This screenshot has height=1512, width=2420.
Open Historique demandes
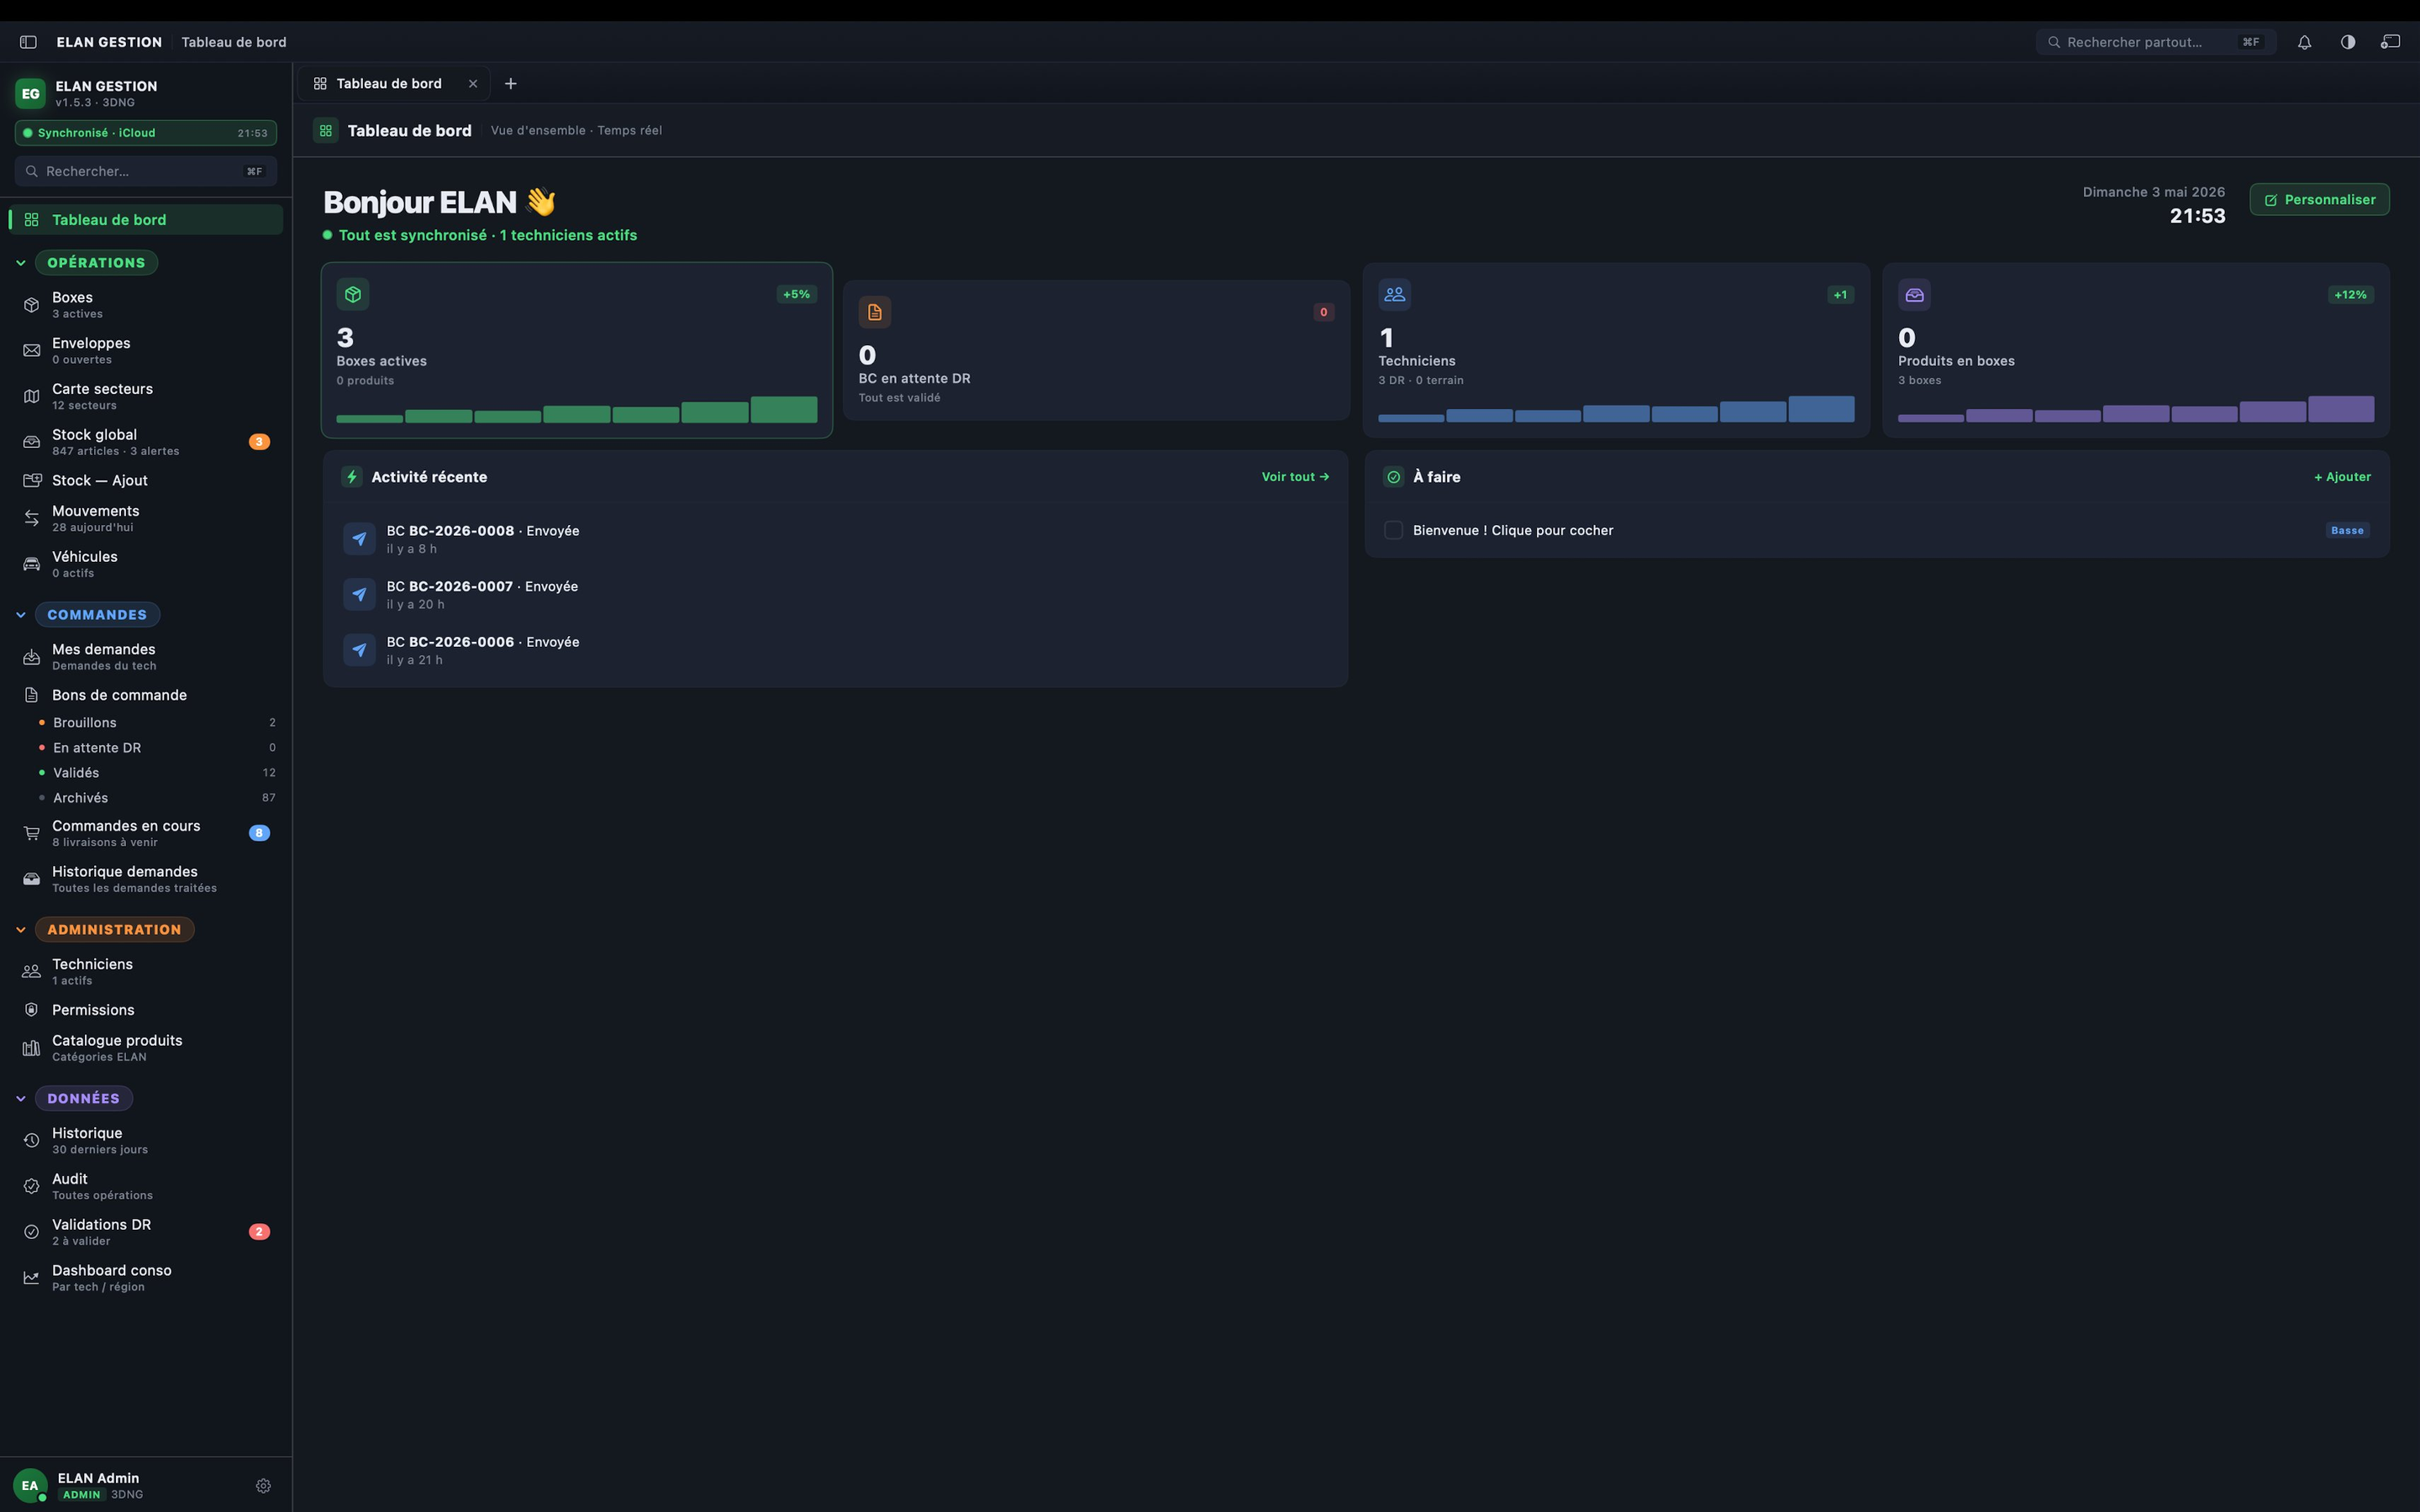[x=146, y=879]
